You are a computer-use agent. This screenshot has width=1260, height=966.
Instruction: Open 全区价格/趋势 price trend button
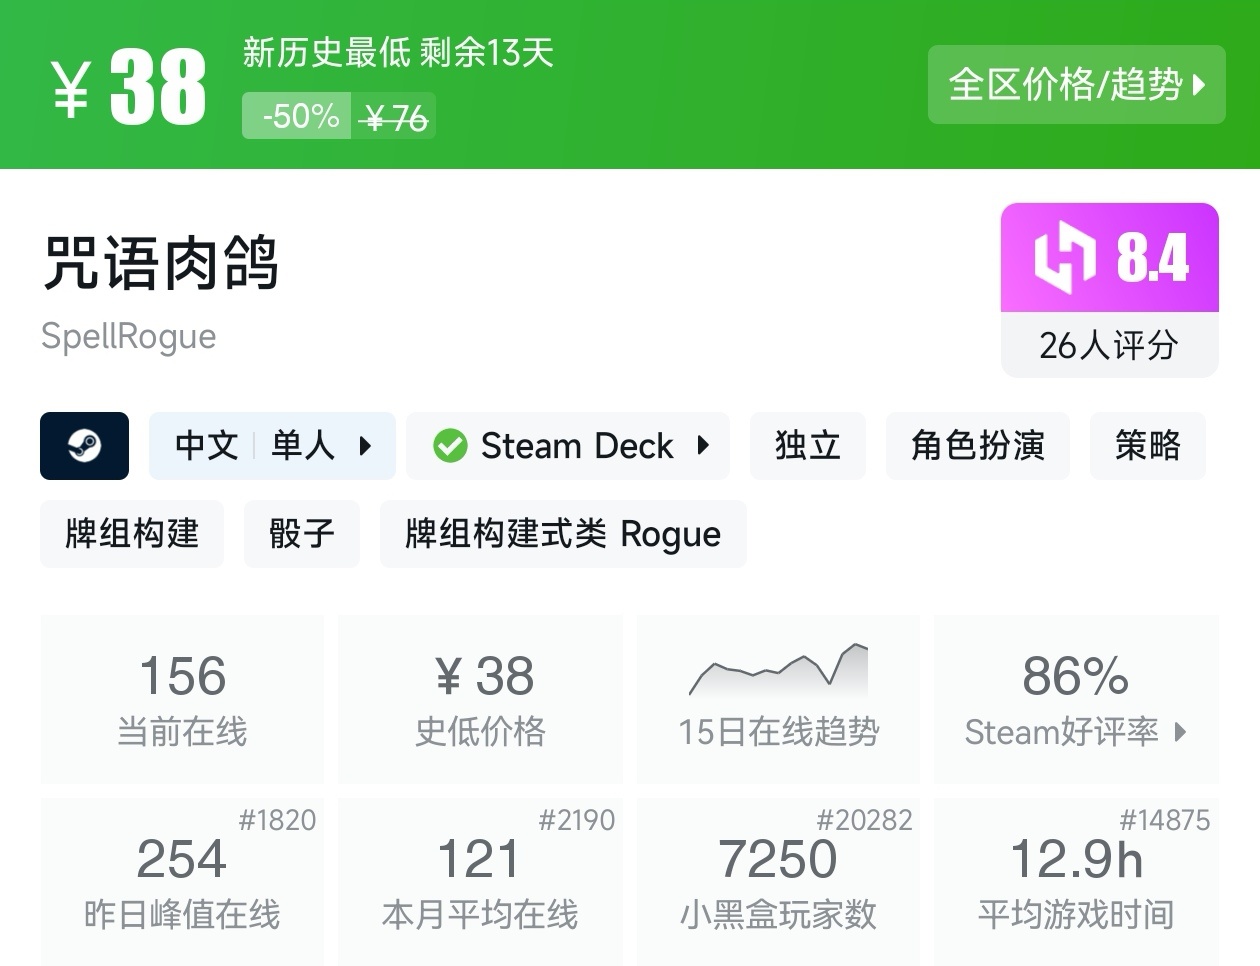point(1076,84)
